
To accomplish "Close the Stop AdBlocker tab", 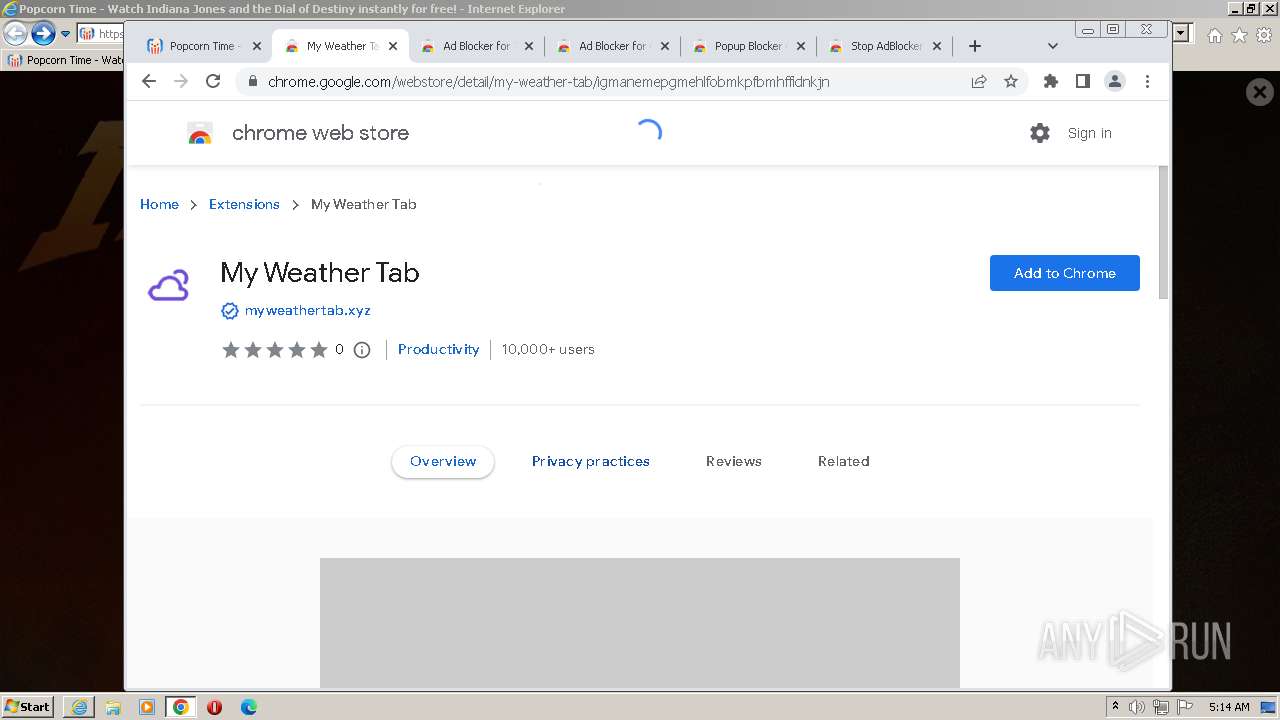I will pyautogui.click(x=937, y=46).
